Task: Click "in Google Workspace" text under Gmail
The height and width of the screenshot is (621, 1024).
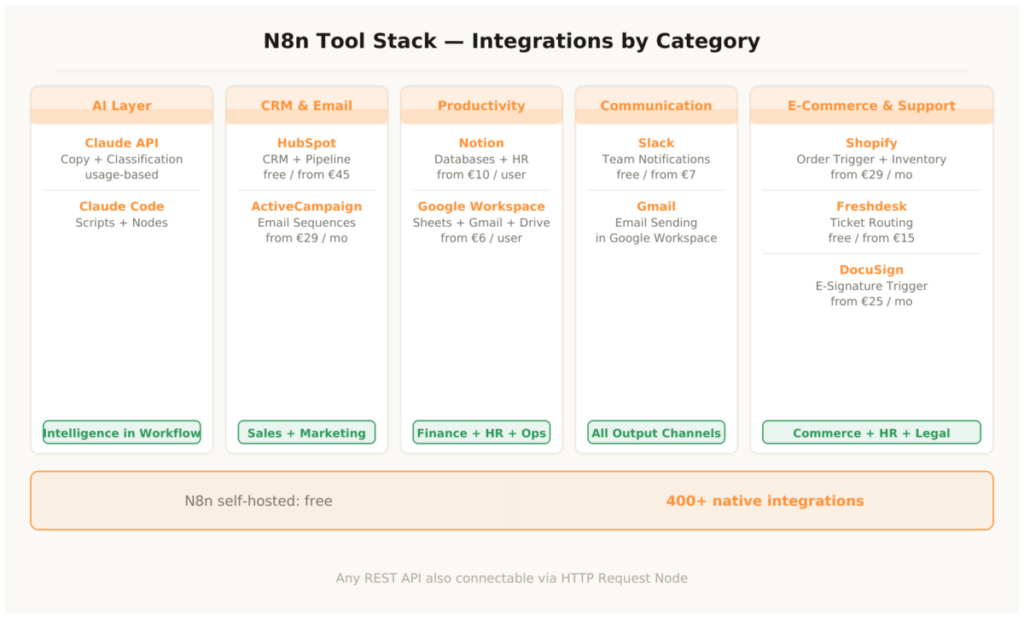Action: (x=656, y=238)
